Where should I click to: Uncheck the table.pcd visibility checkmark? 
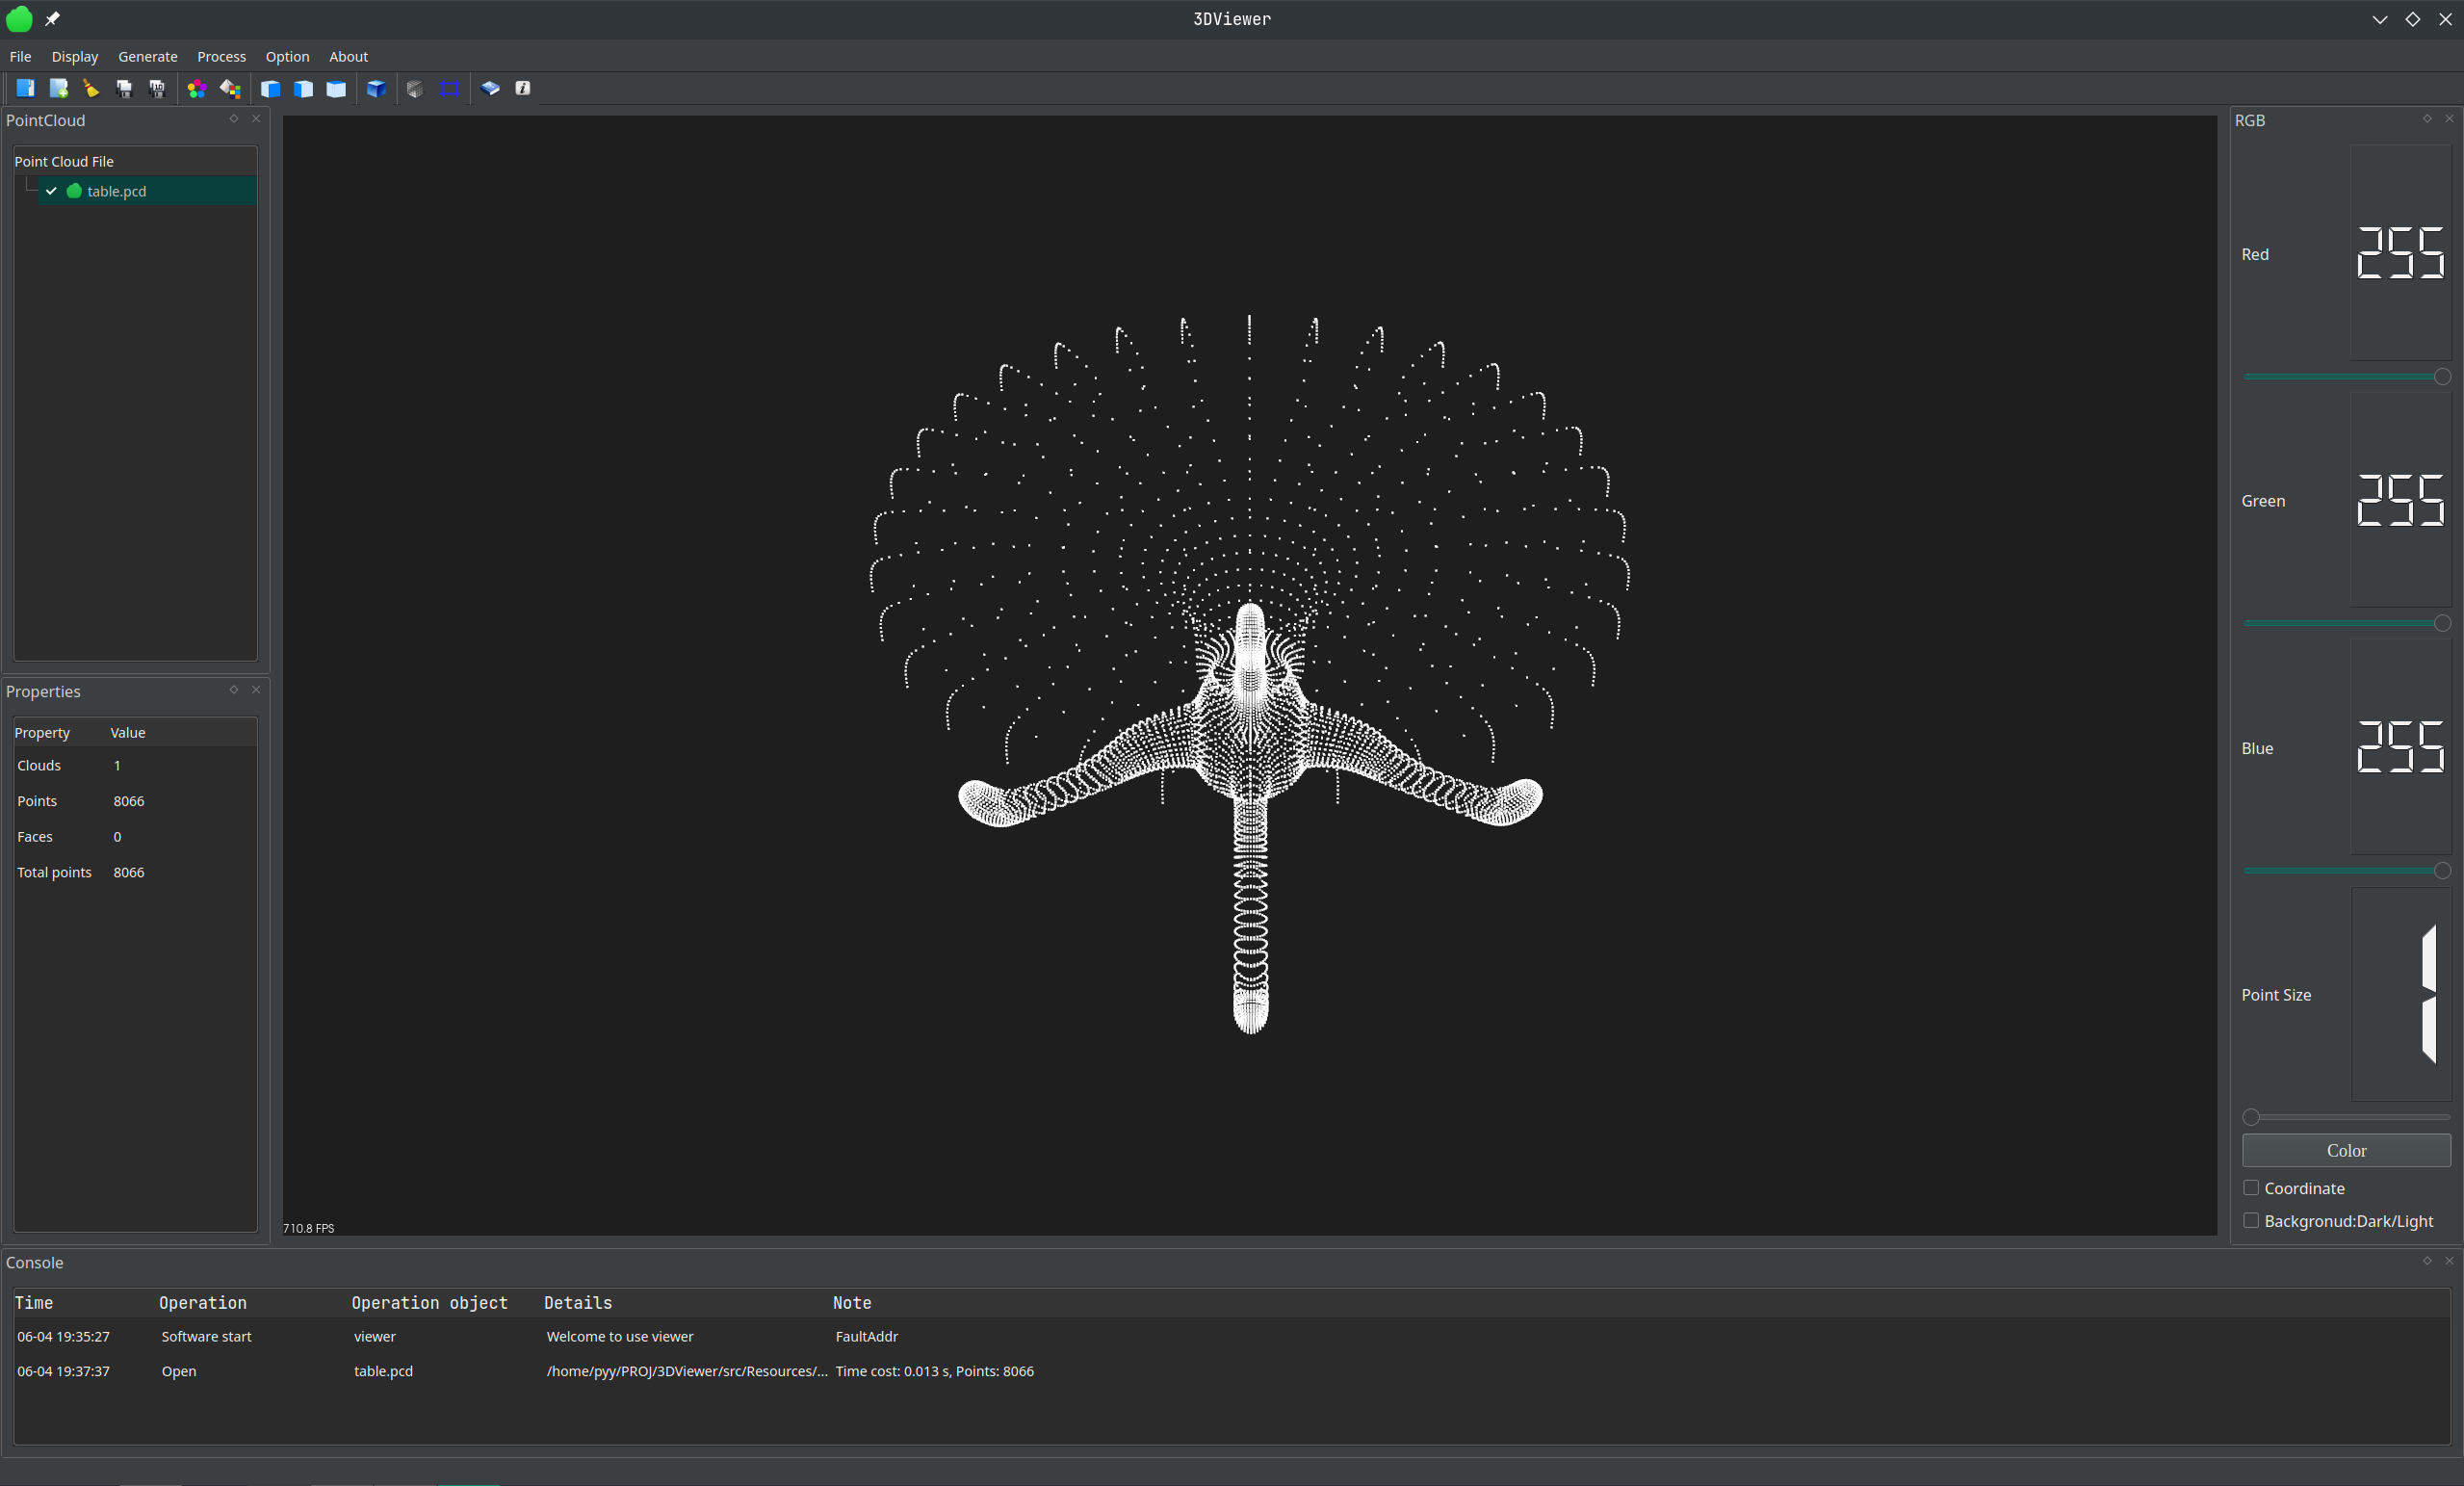pos(51,191)
